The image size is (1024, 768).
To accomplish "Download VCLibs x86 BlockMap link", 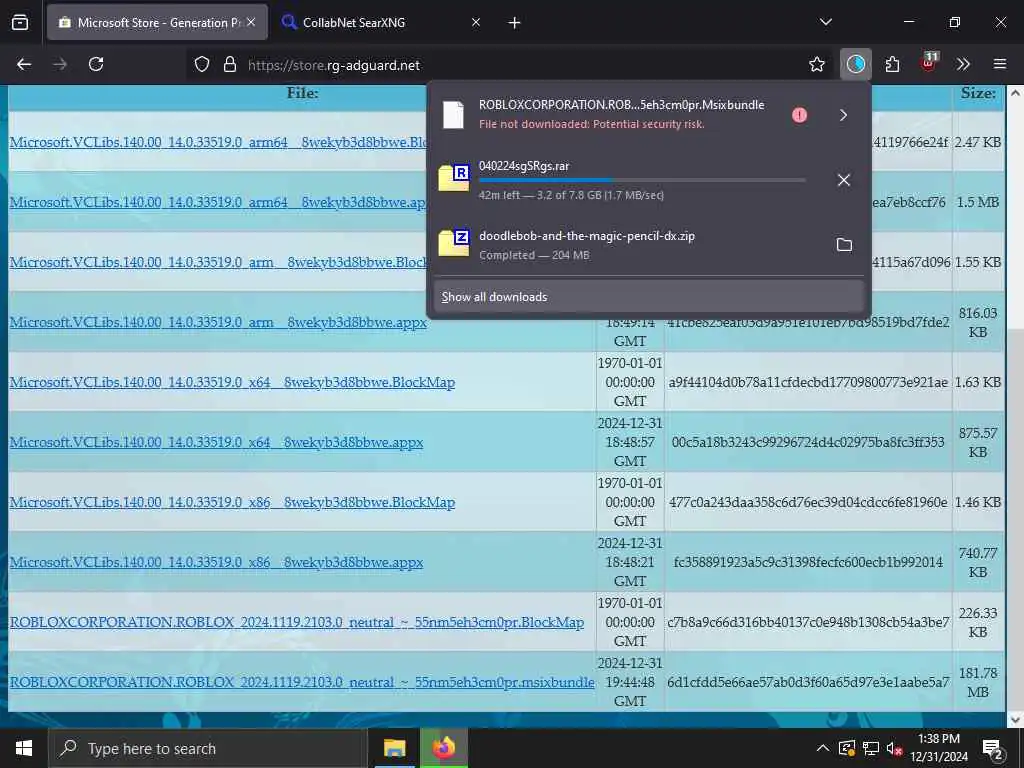I will (x=232, y=502).
